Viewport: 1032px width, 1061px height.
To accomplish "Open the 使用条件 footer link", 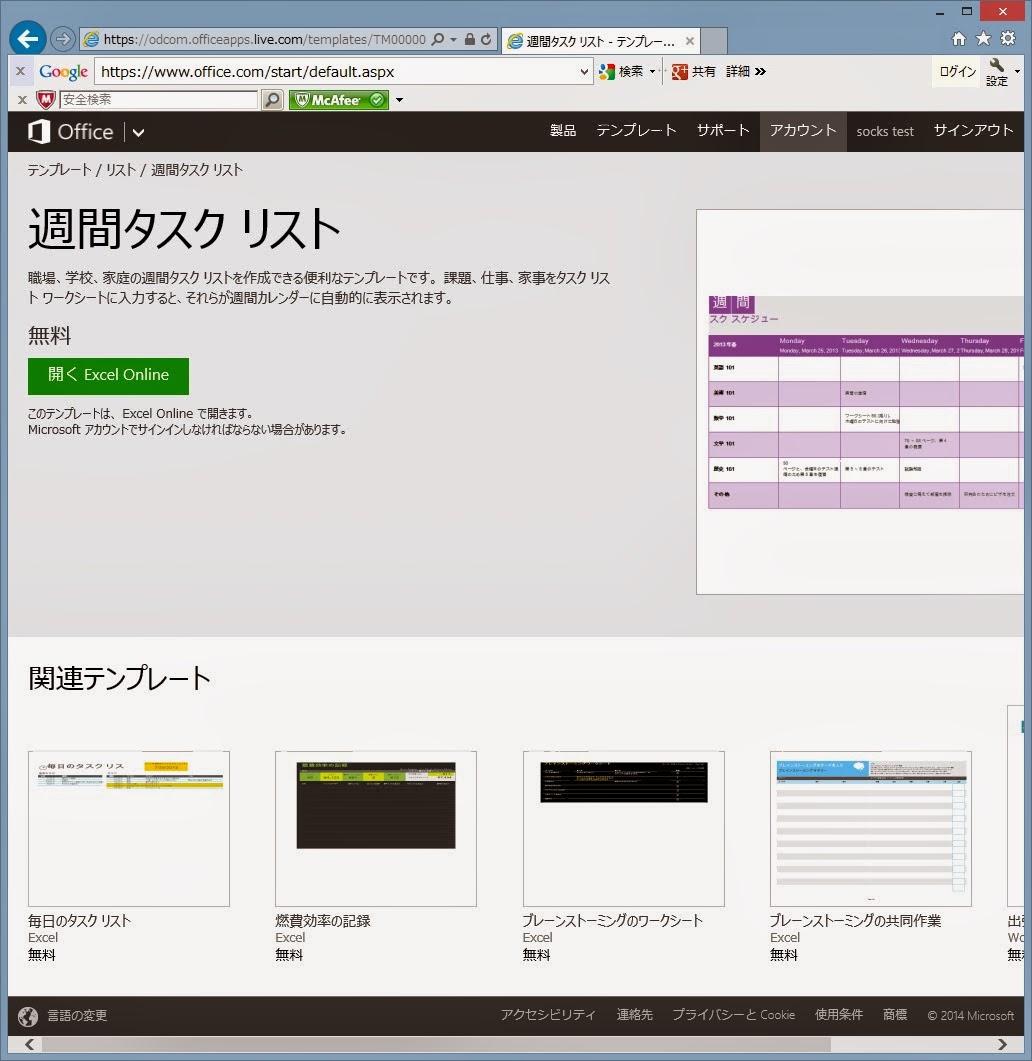I will pyautogui.click(x=838, y=1015).
